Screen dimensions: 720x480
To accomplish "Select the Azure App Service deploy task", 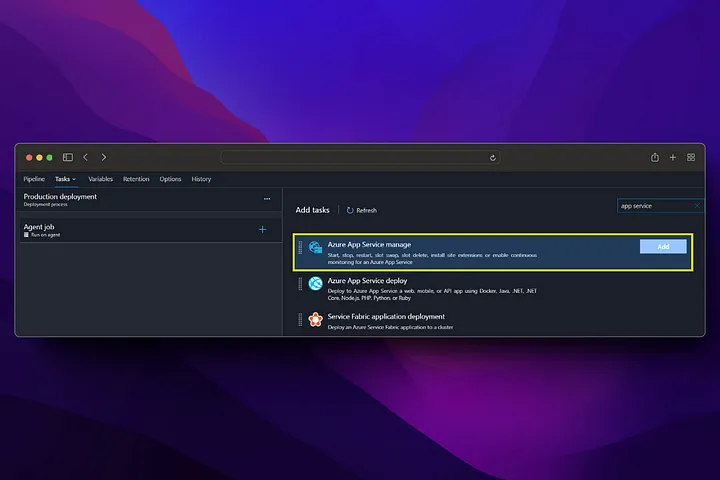I will point(493,288).
